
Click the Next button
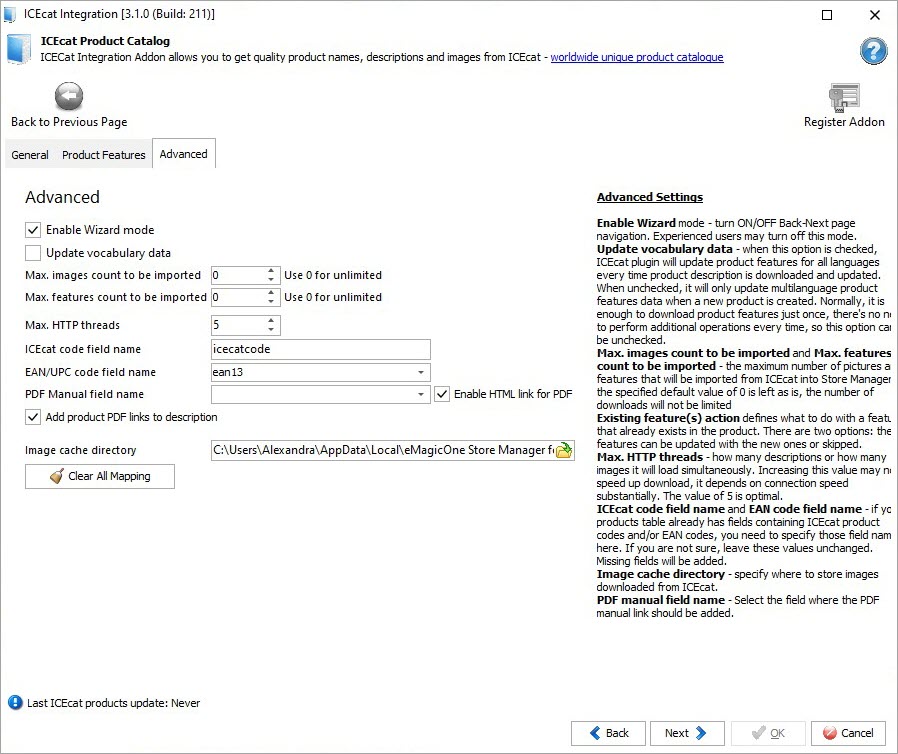[x=687, y=733]
